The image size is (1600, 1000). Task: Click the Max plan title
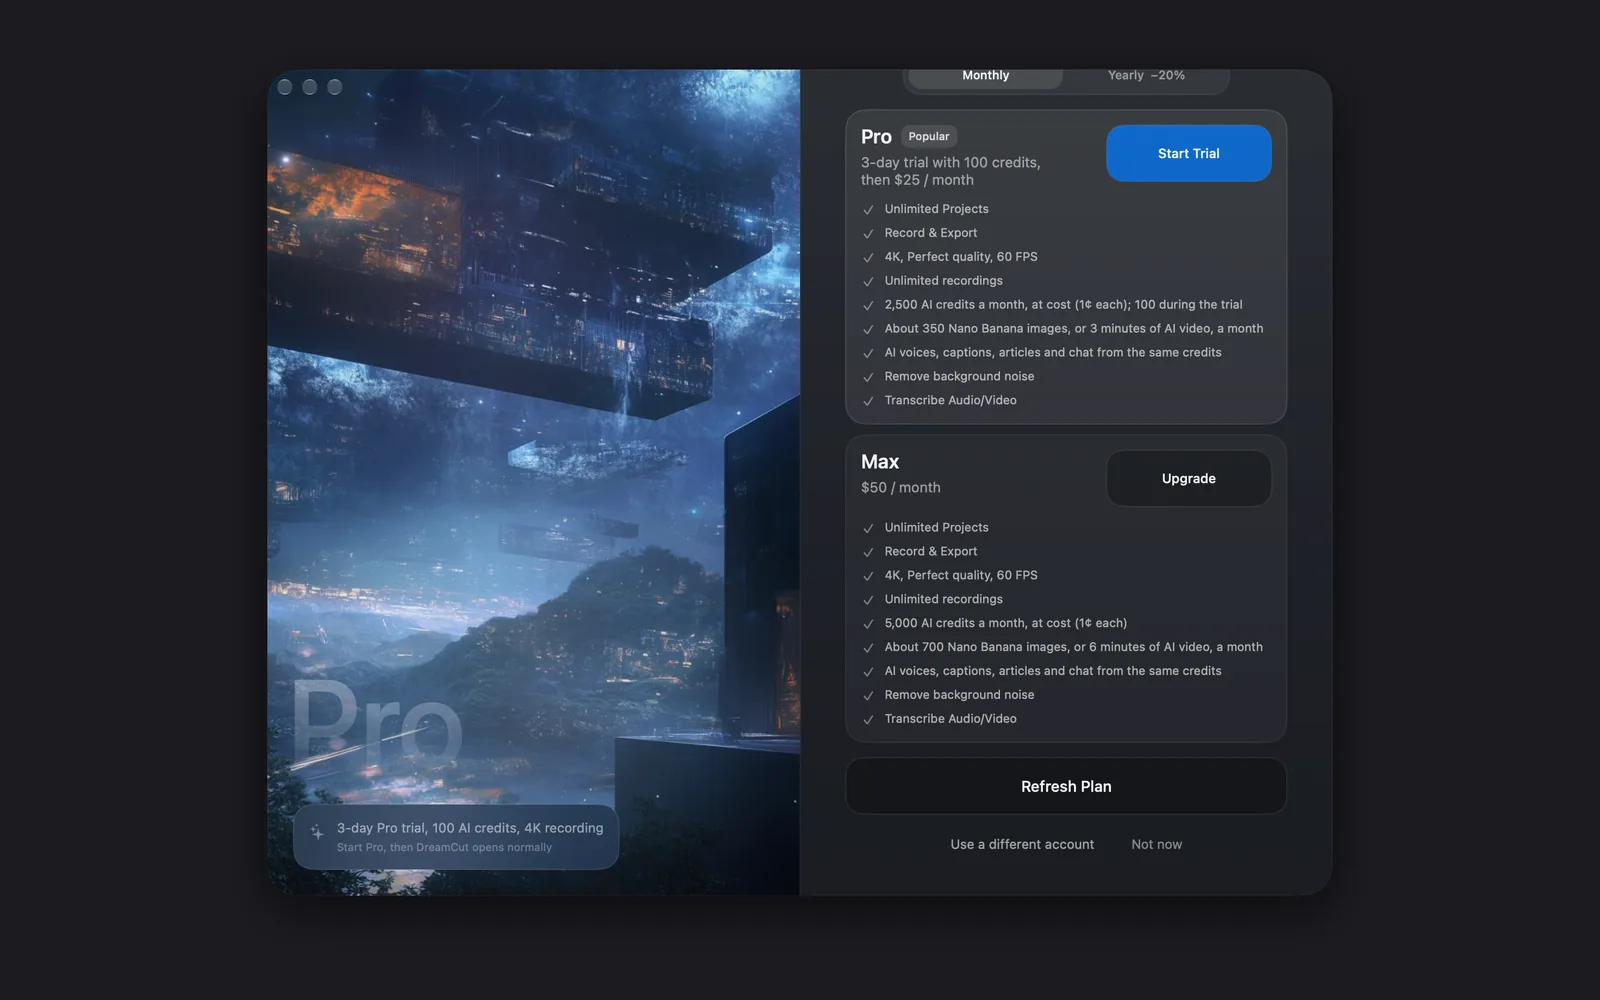(880, 462)
